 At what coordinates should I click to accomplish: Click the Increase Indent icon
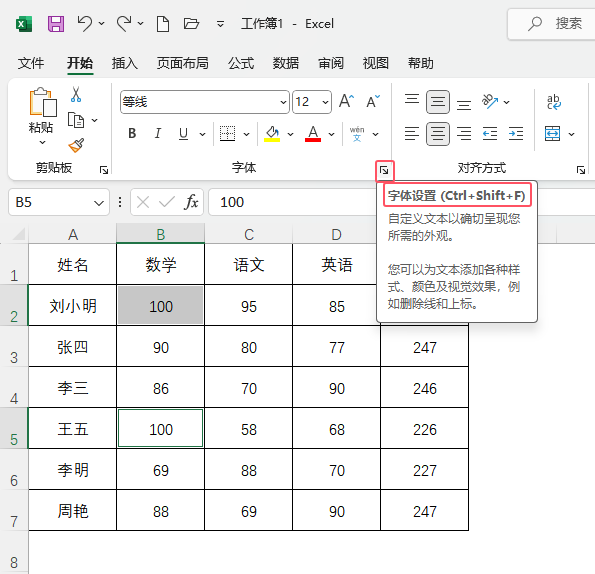coord(516,134)
